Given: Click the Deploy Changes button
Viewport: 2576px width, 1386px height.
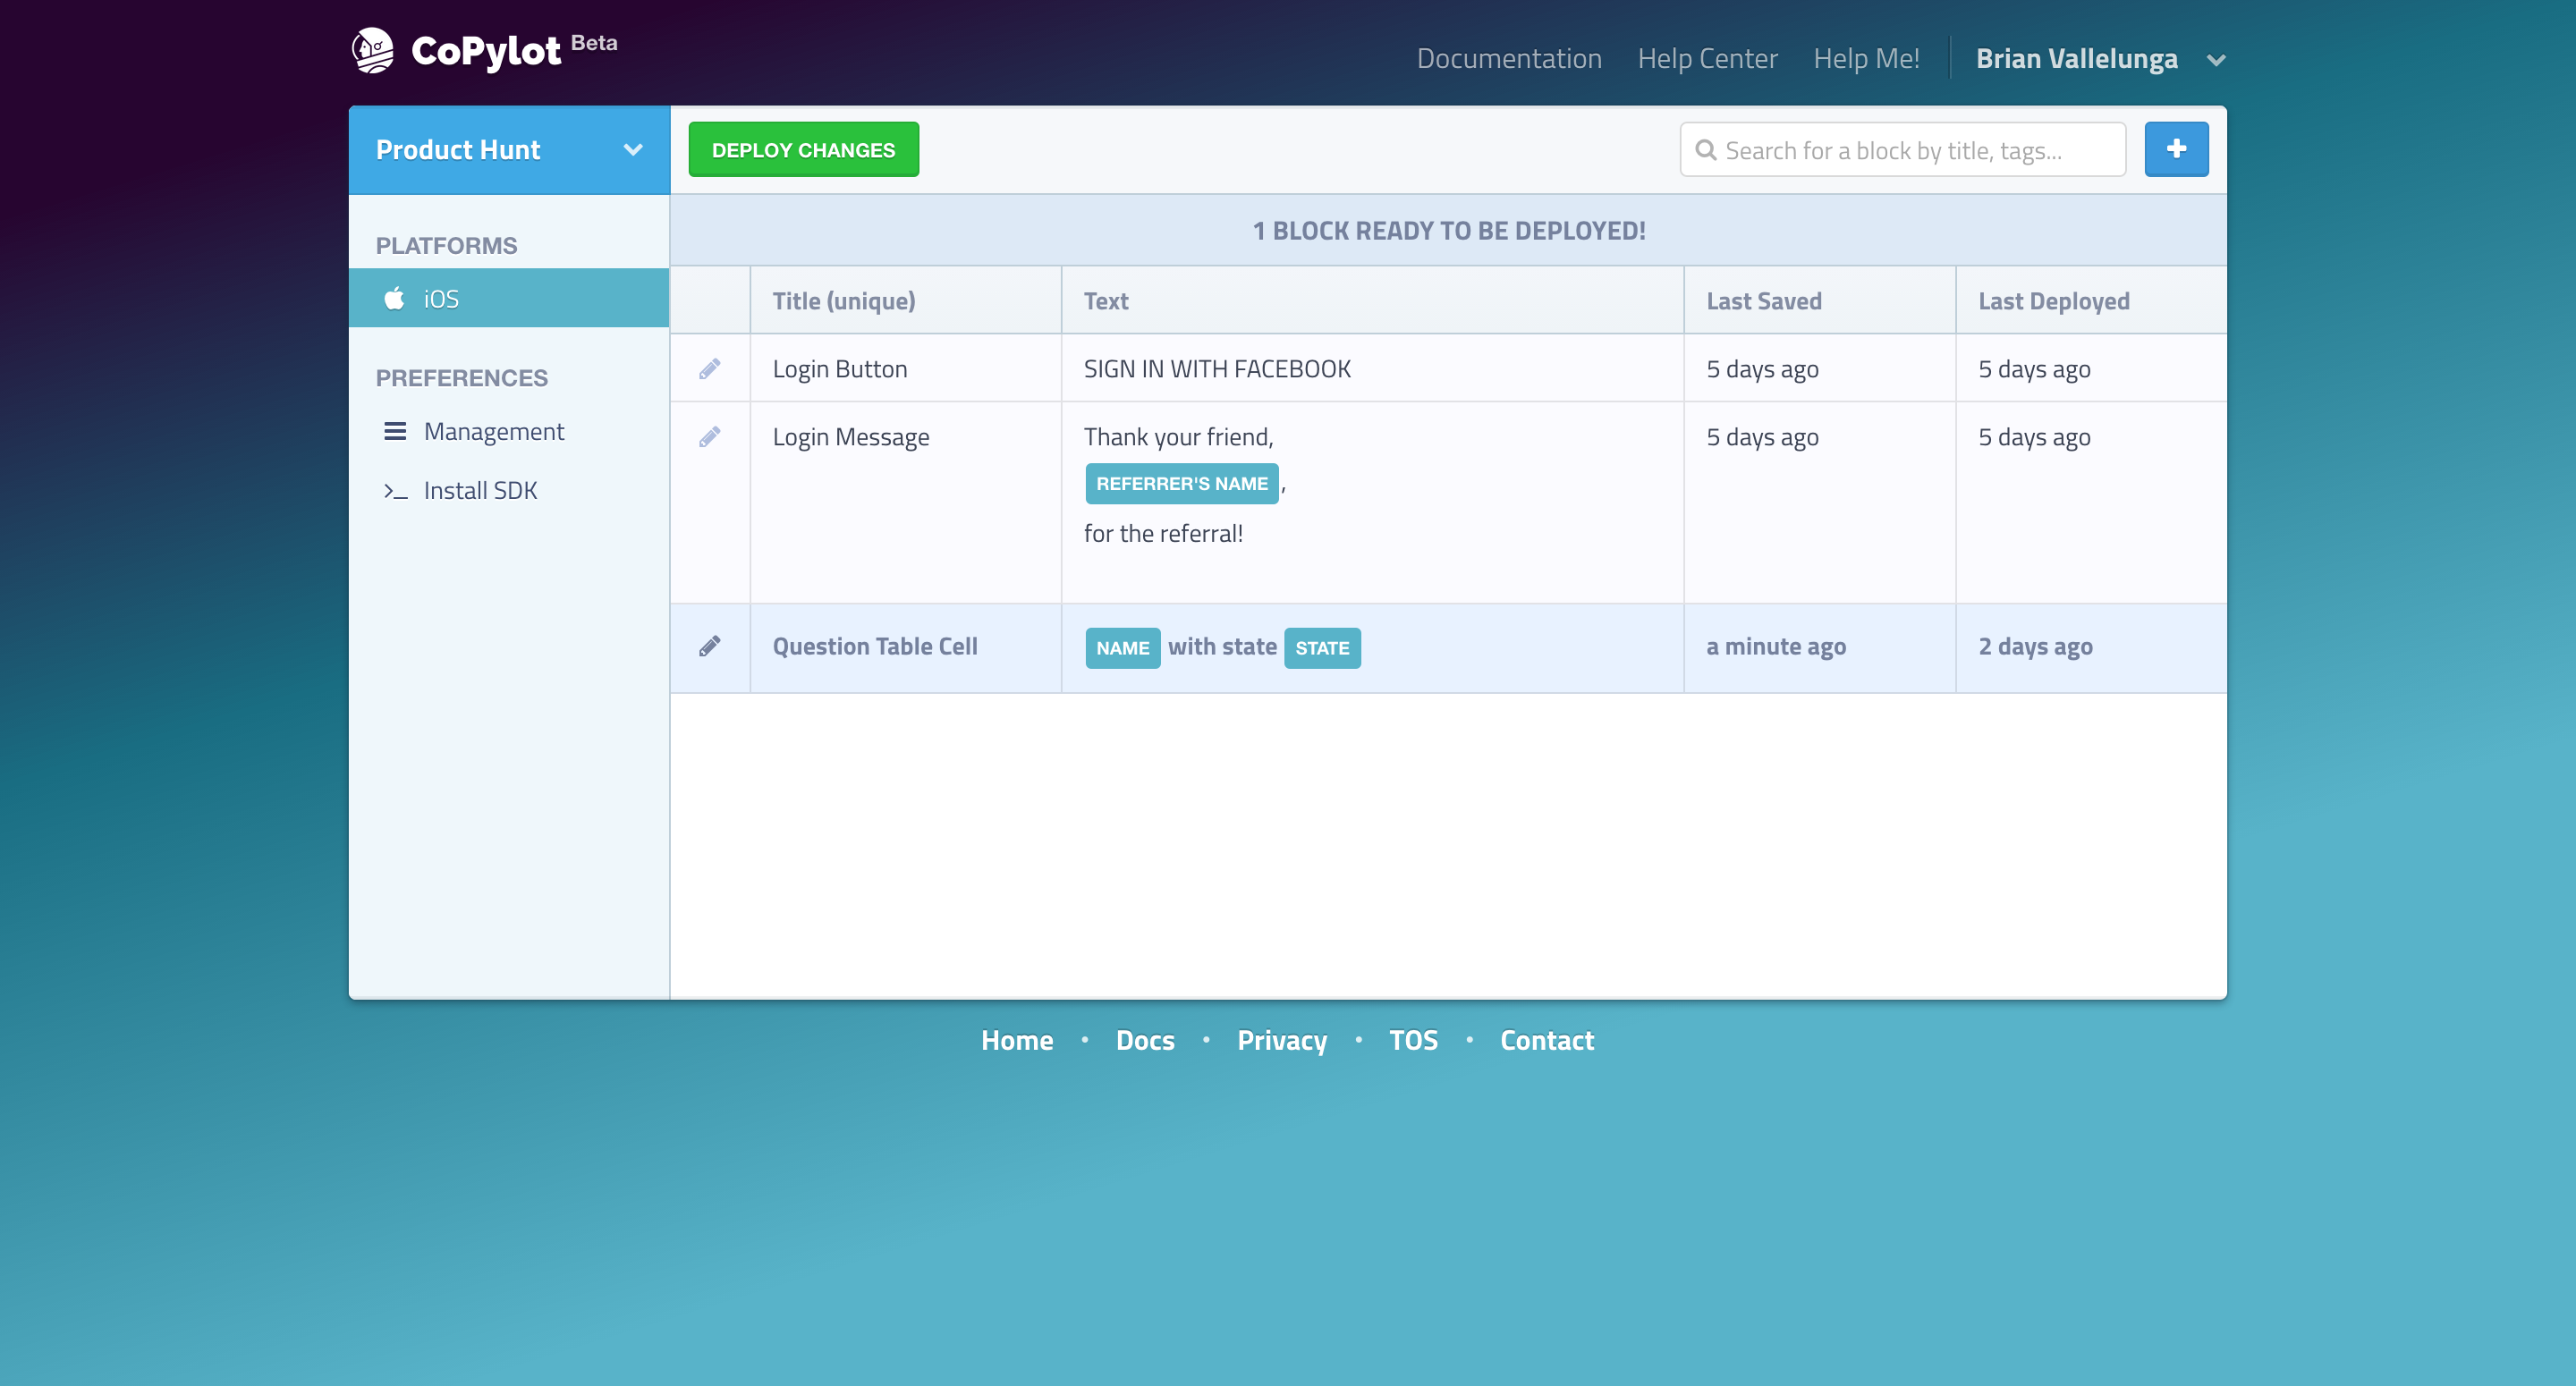Looking at the screenshot, I should tap(803, 150).
